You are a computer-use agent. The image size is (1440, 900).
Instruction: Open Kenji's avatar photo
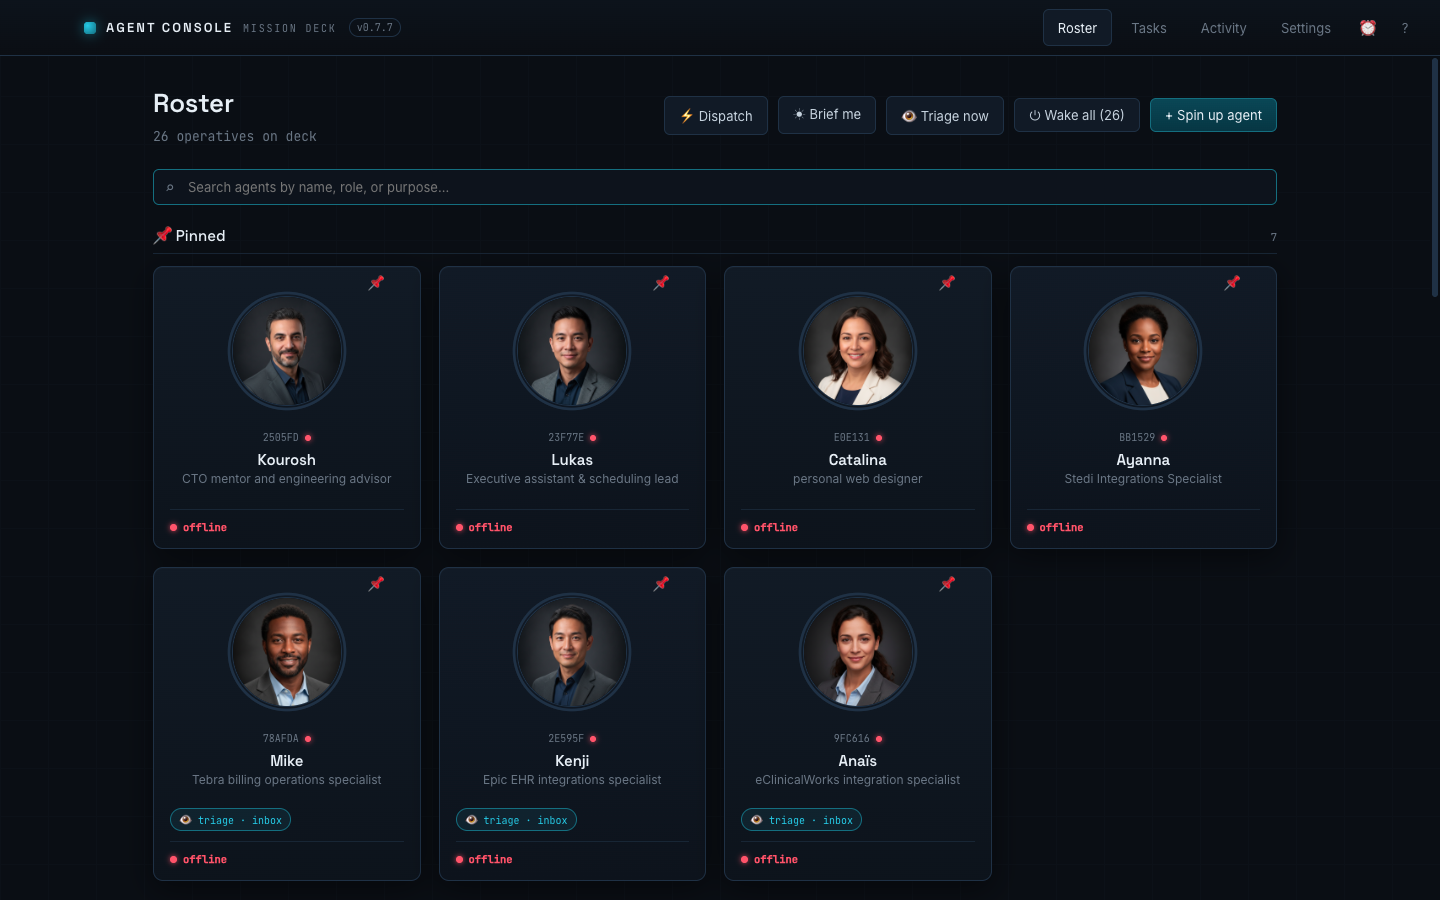click(x=572, y=652)
